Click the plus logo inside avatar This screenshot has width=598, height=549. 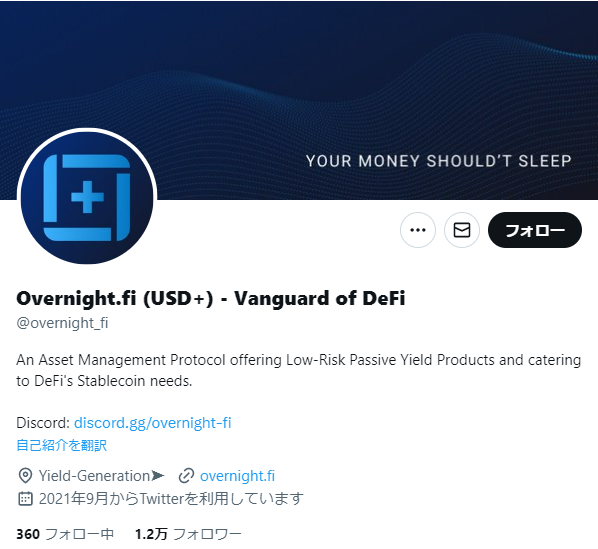(87, 197)
